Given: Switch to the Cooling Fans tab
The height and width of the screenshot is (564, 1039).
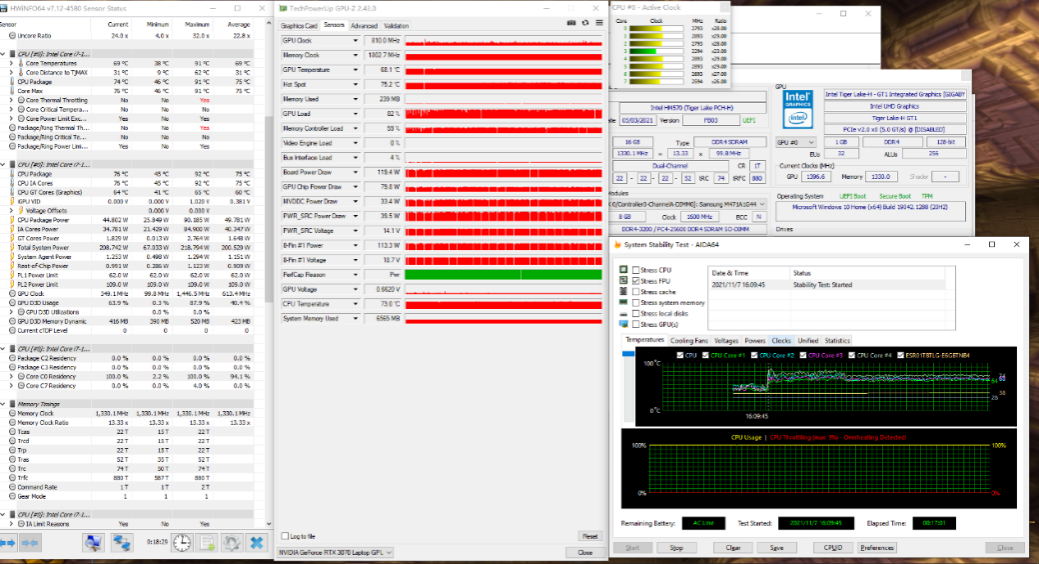Looking at the screenshot, I should point(688,340).
